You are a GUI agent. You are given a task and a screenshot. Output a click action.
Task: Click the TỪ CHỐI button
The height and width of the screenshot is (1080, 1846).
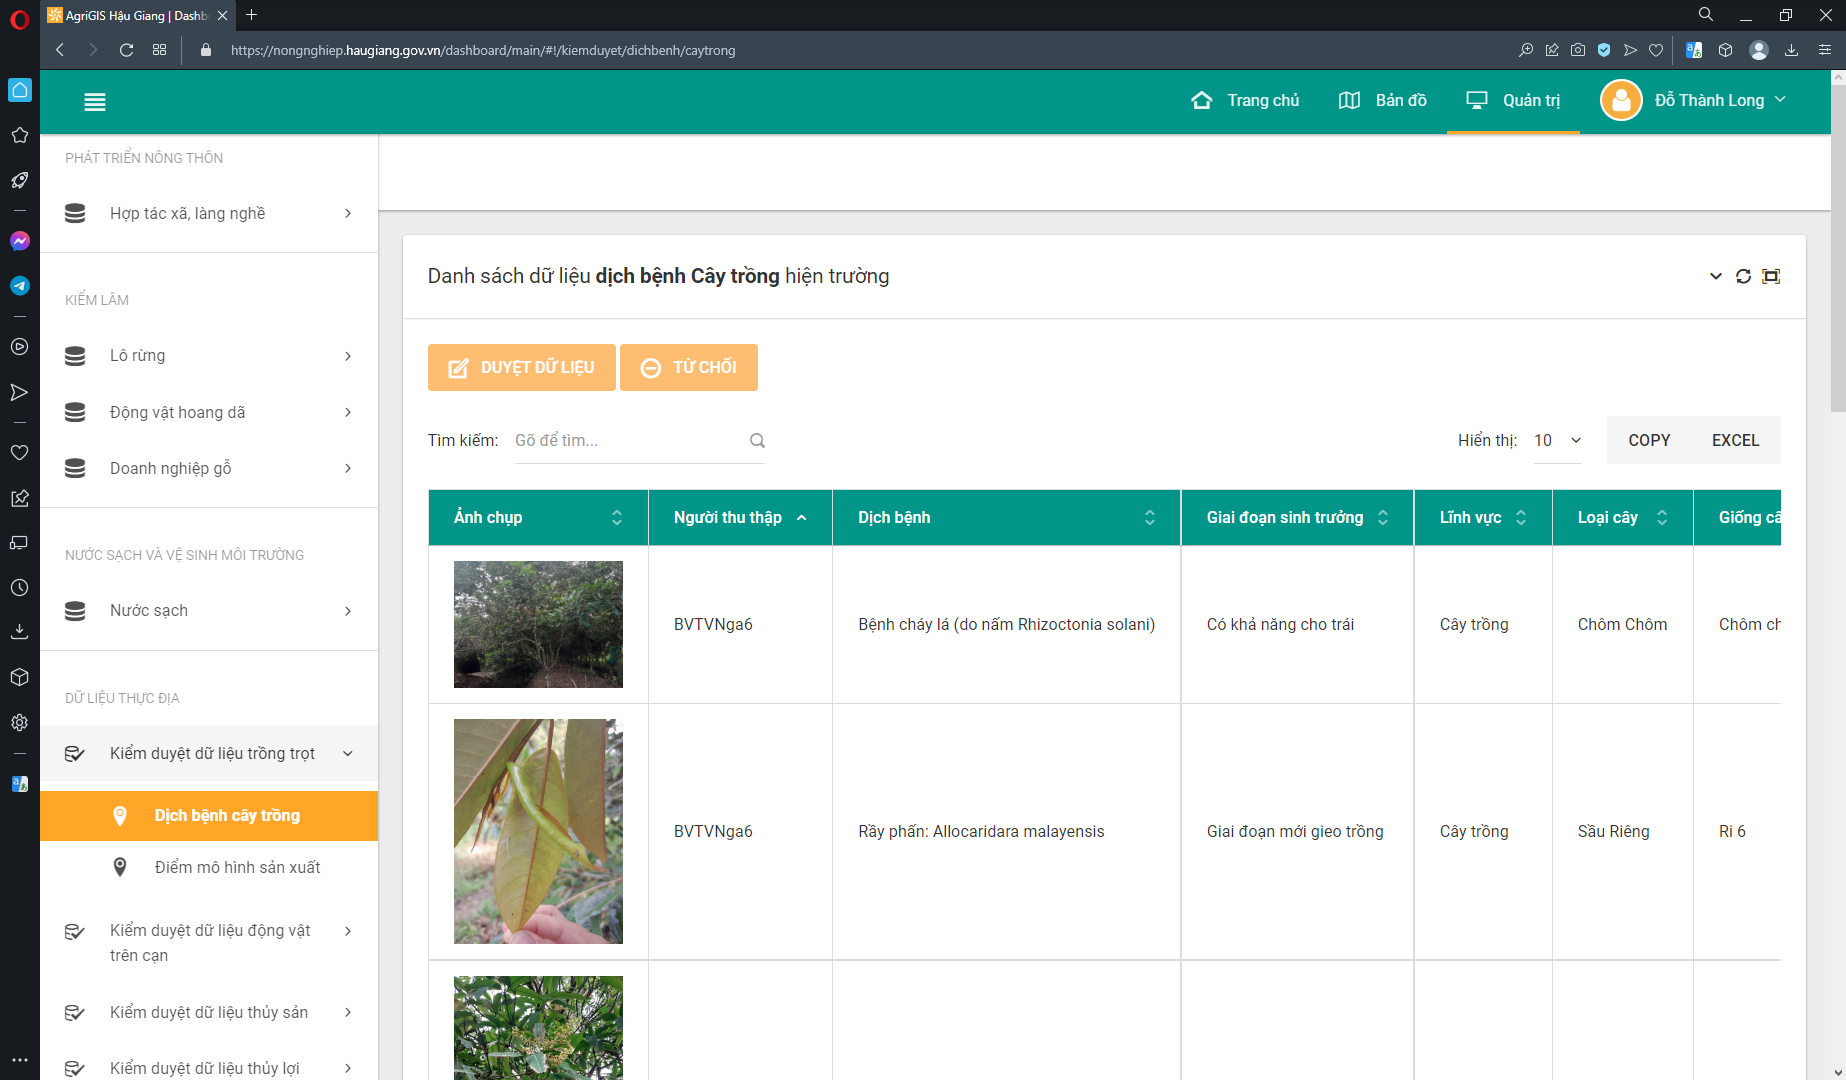coord(688,368)
